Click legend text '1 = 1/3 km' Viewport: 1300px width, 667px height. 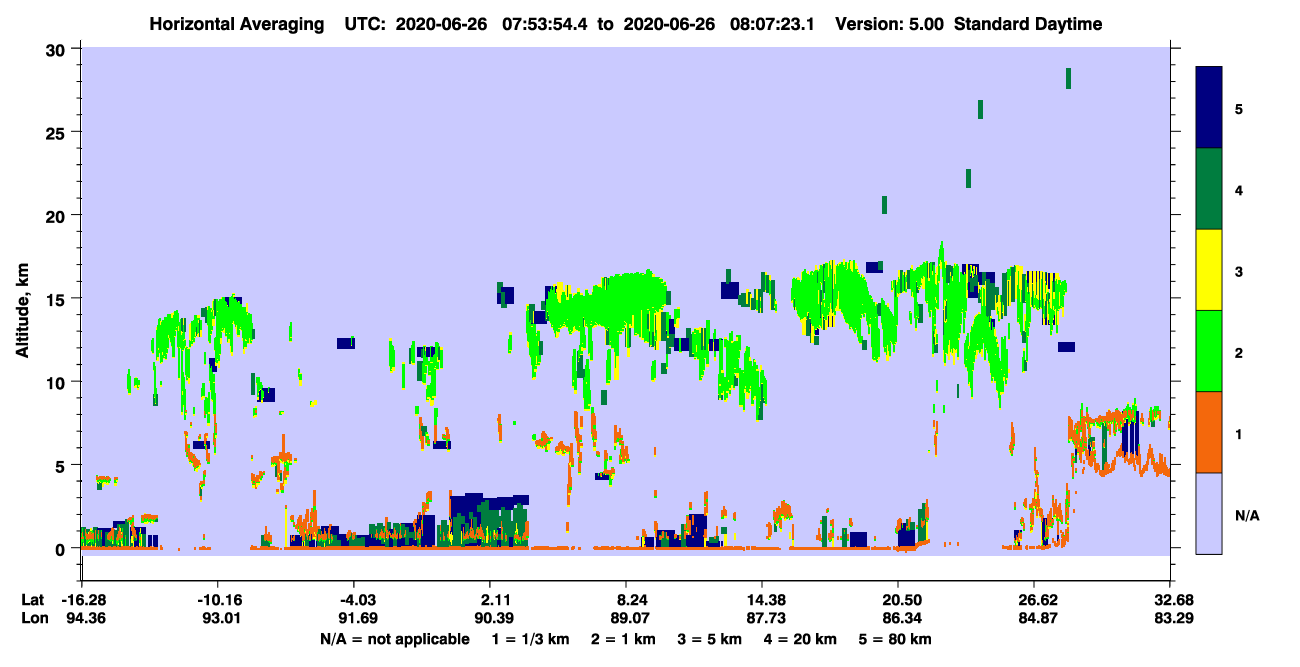click(532, 639)
